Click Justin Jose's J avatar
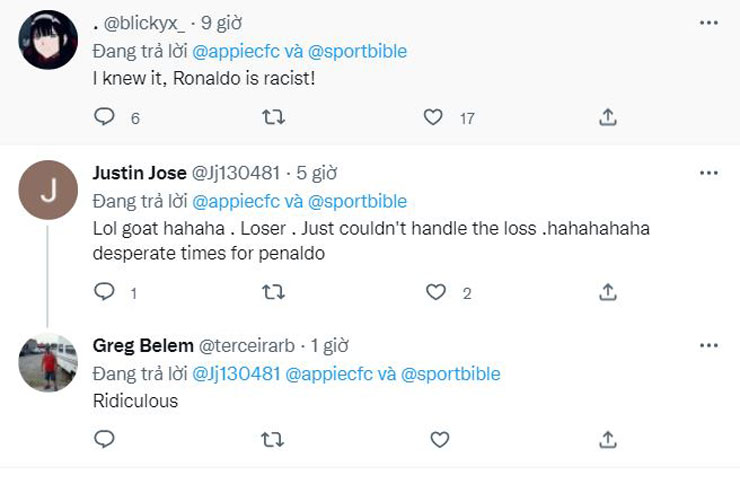 pos(49,190)
